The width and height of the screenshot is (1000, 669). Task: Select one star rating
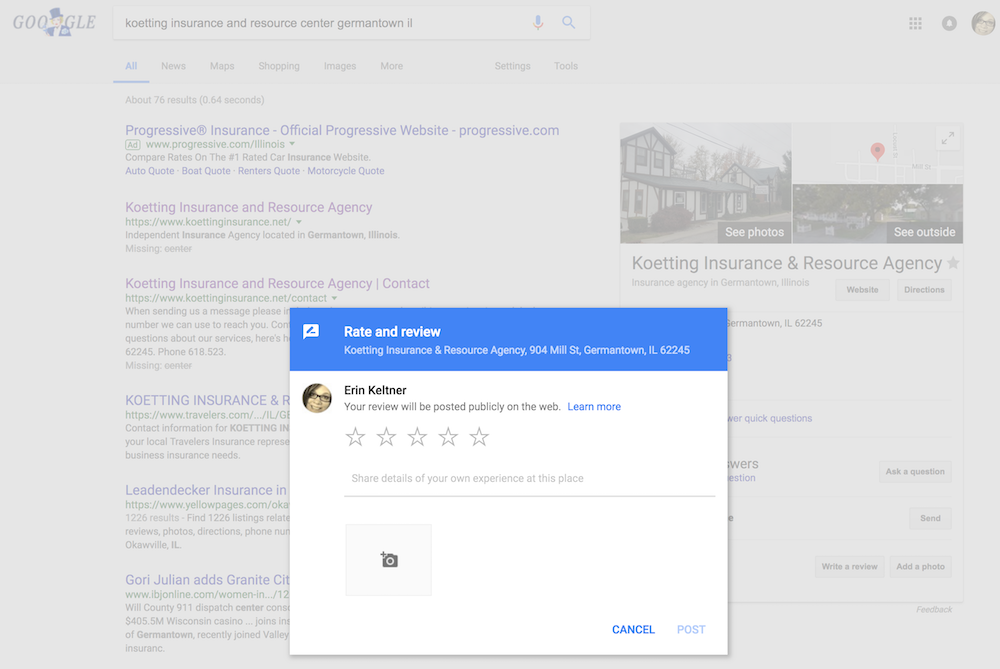click(355, 437)
